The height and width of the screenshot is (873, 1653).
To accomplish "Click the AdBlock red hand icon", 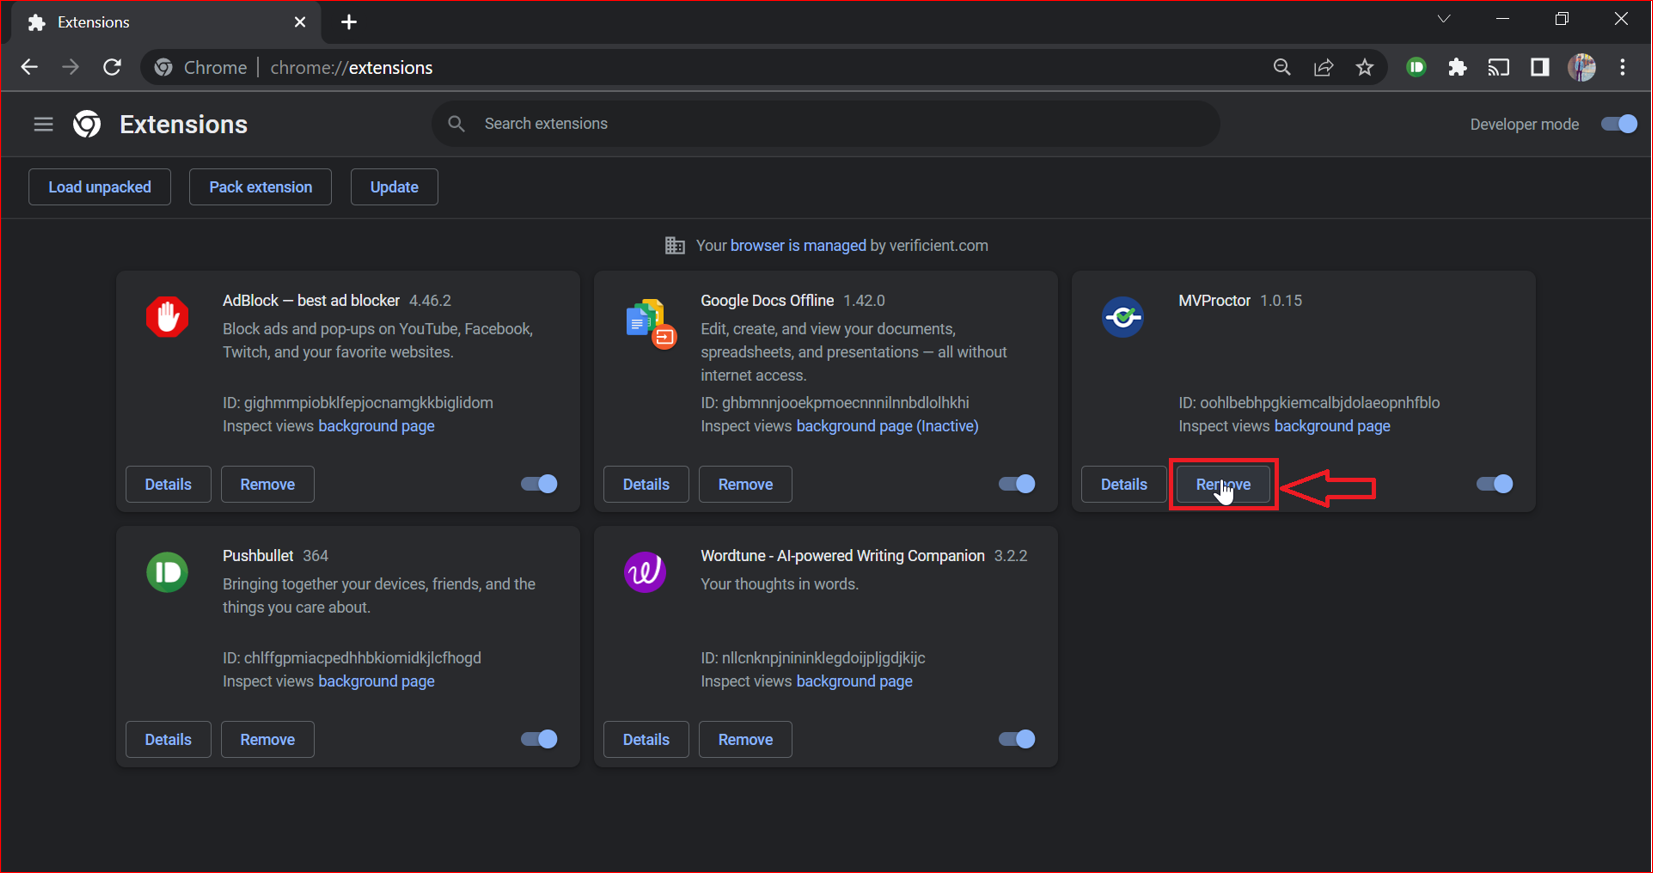I will pos(167,317).
